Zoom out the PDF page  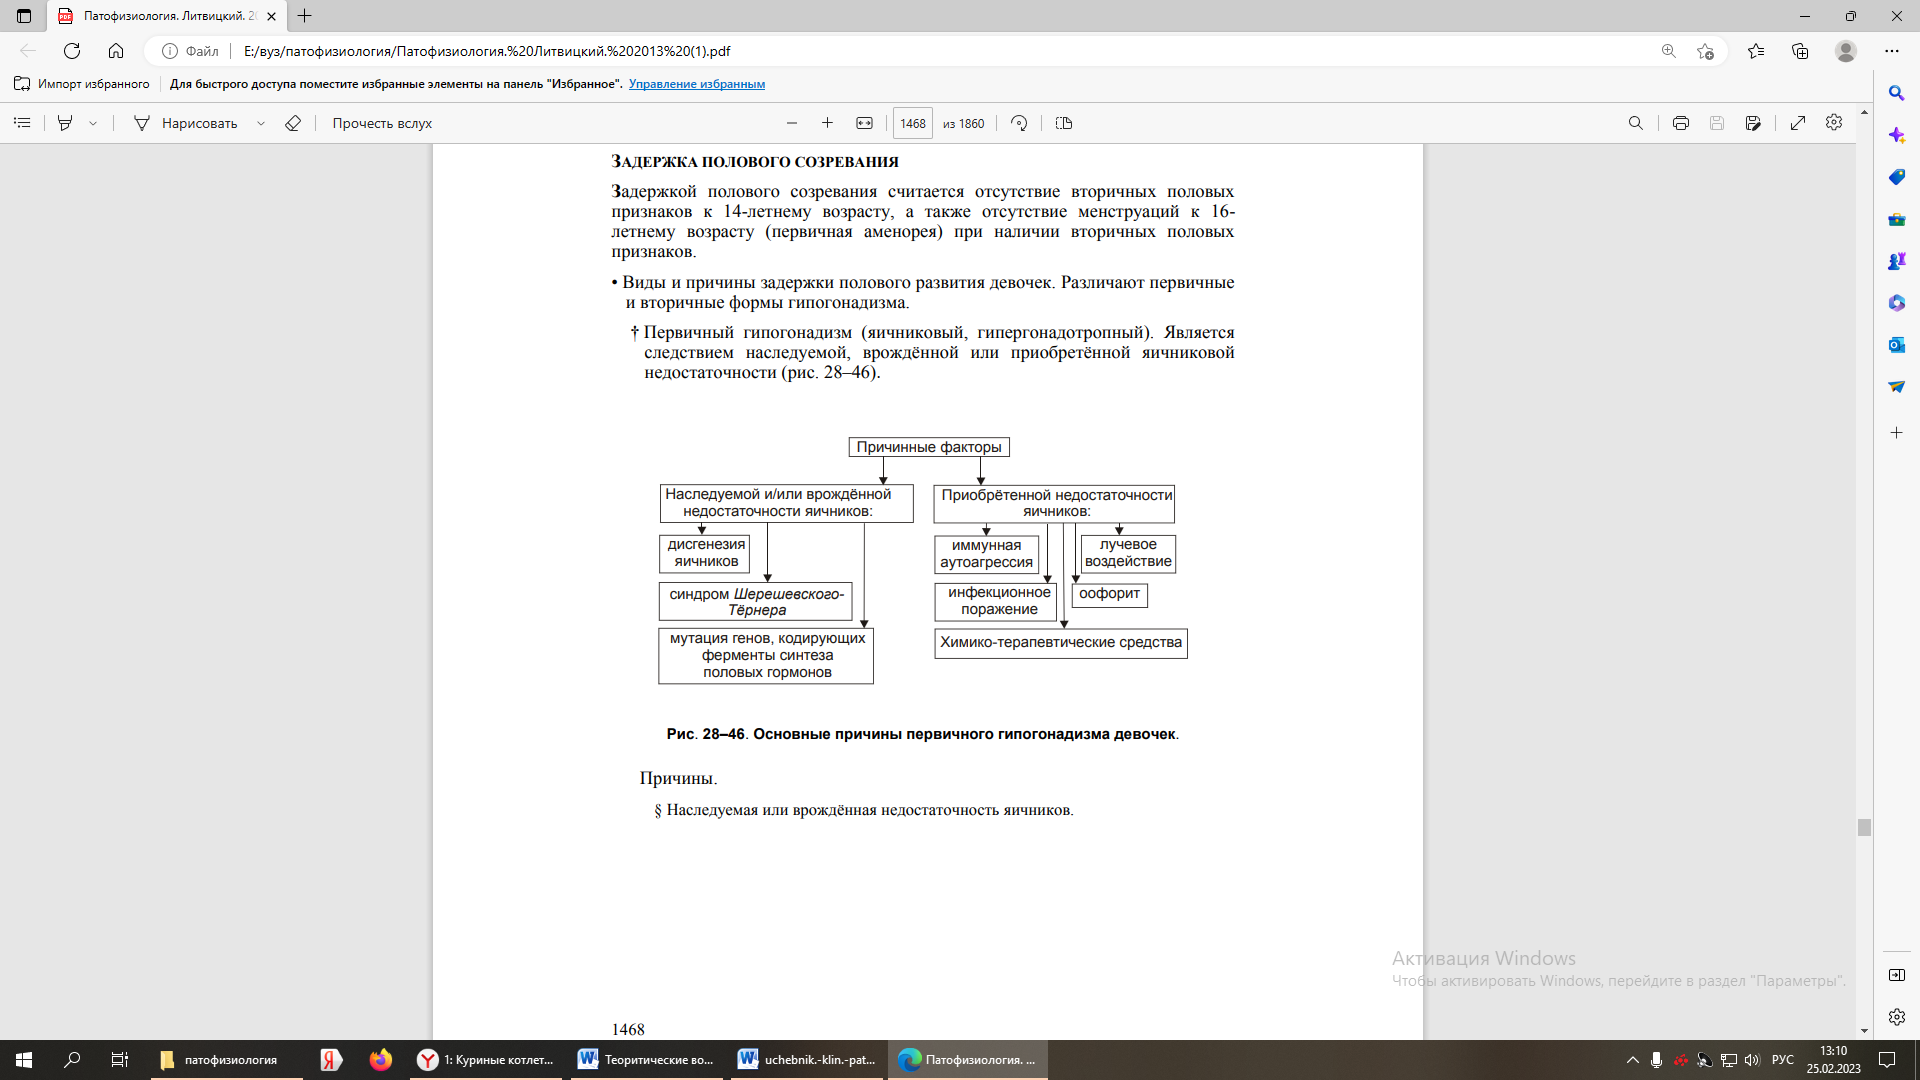tap(792, 123)
